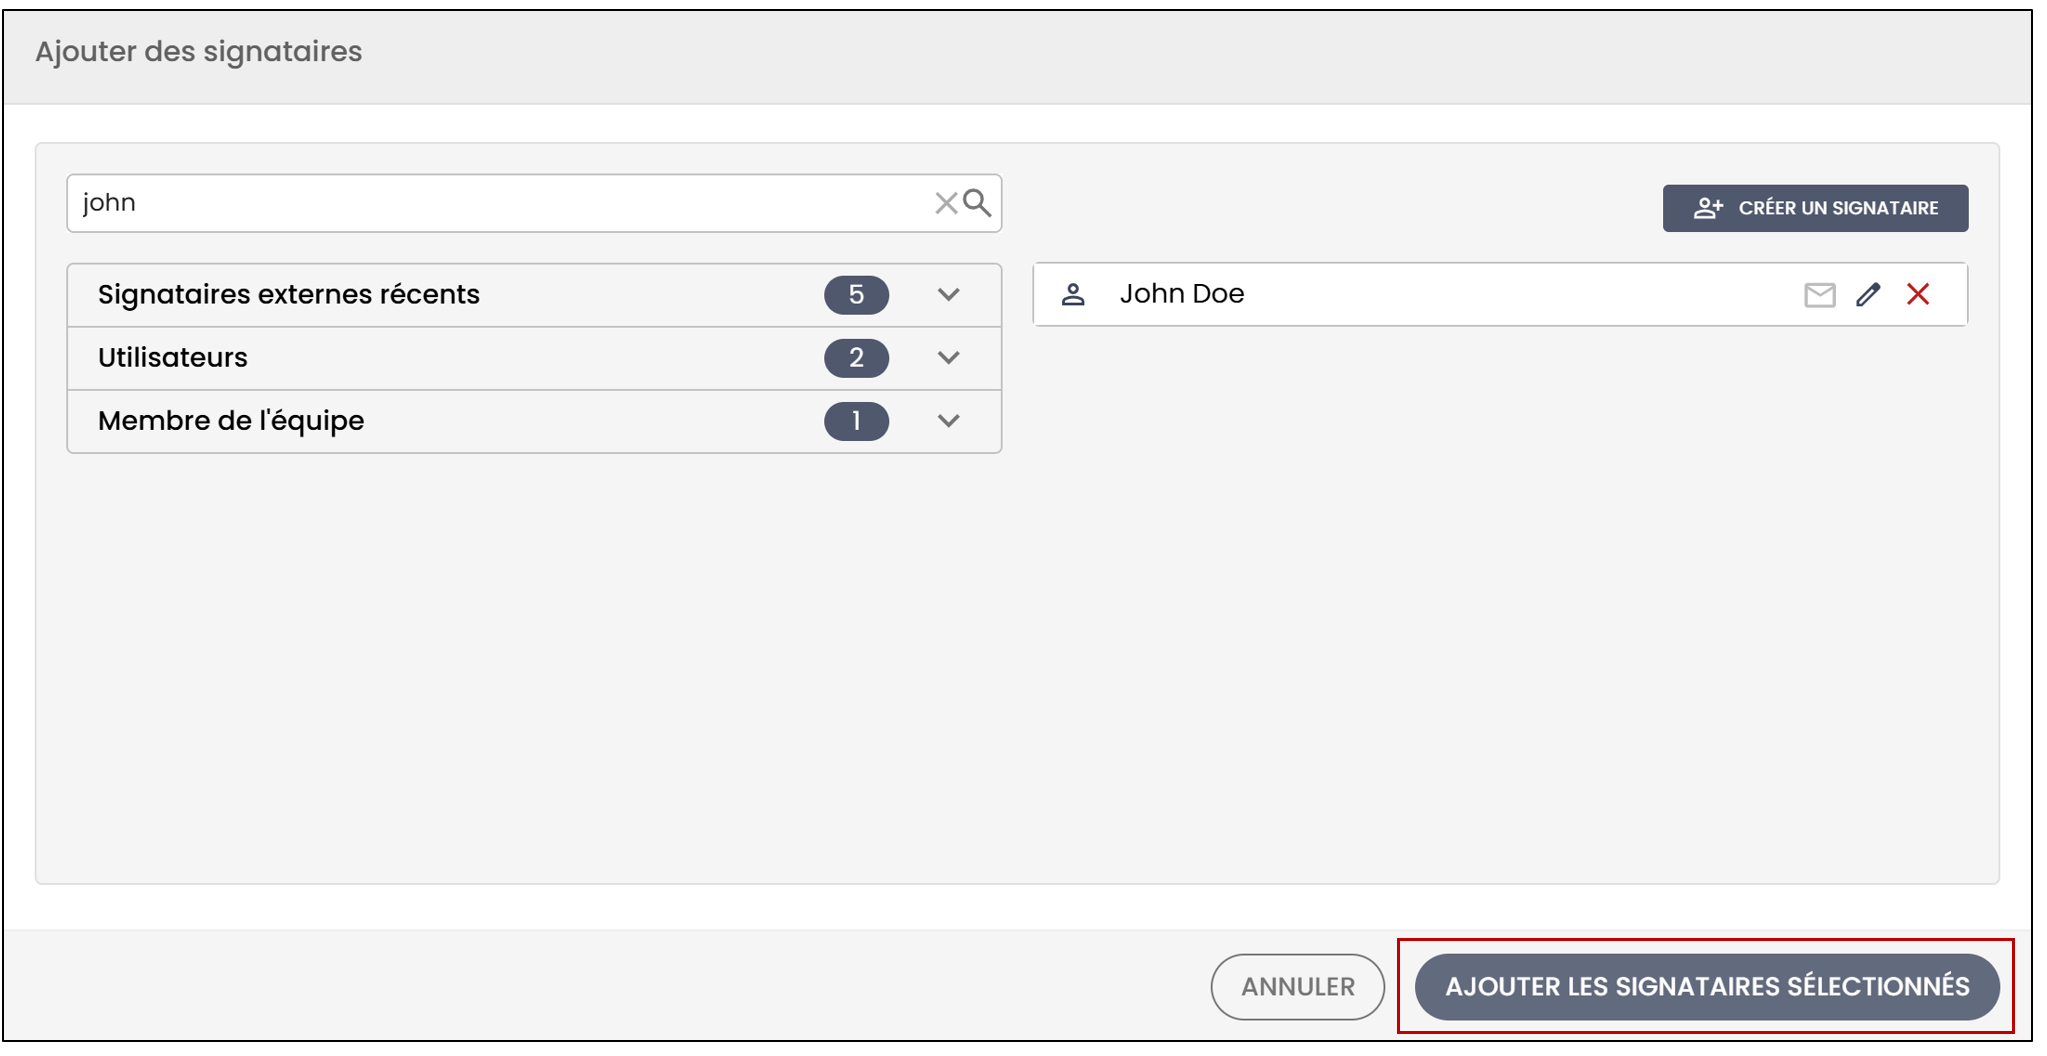Click the magnifying glass search icon

pos(978,203)
